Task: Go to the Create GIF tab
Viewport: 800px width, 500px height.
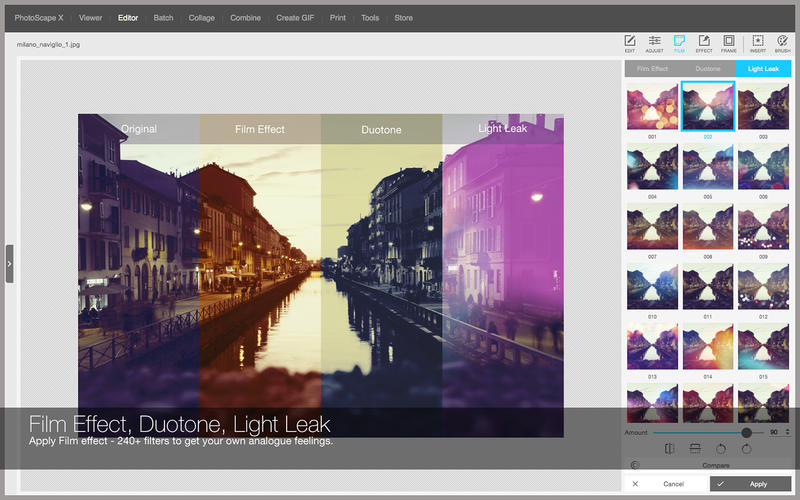Action: (295, 18)
